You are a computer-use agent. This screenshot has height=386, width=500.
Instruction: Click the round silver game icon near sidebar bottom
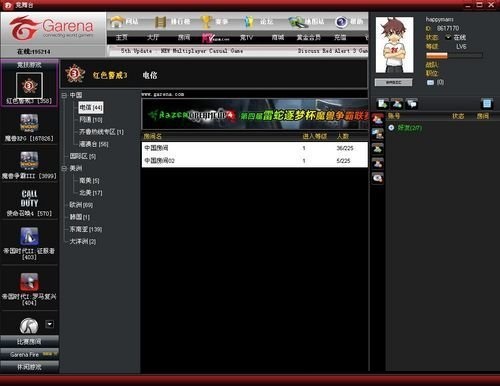29,326
